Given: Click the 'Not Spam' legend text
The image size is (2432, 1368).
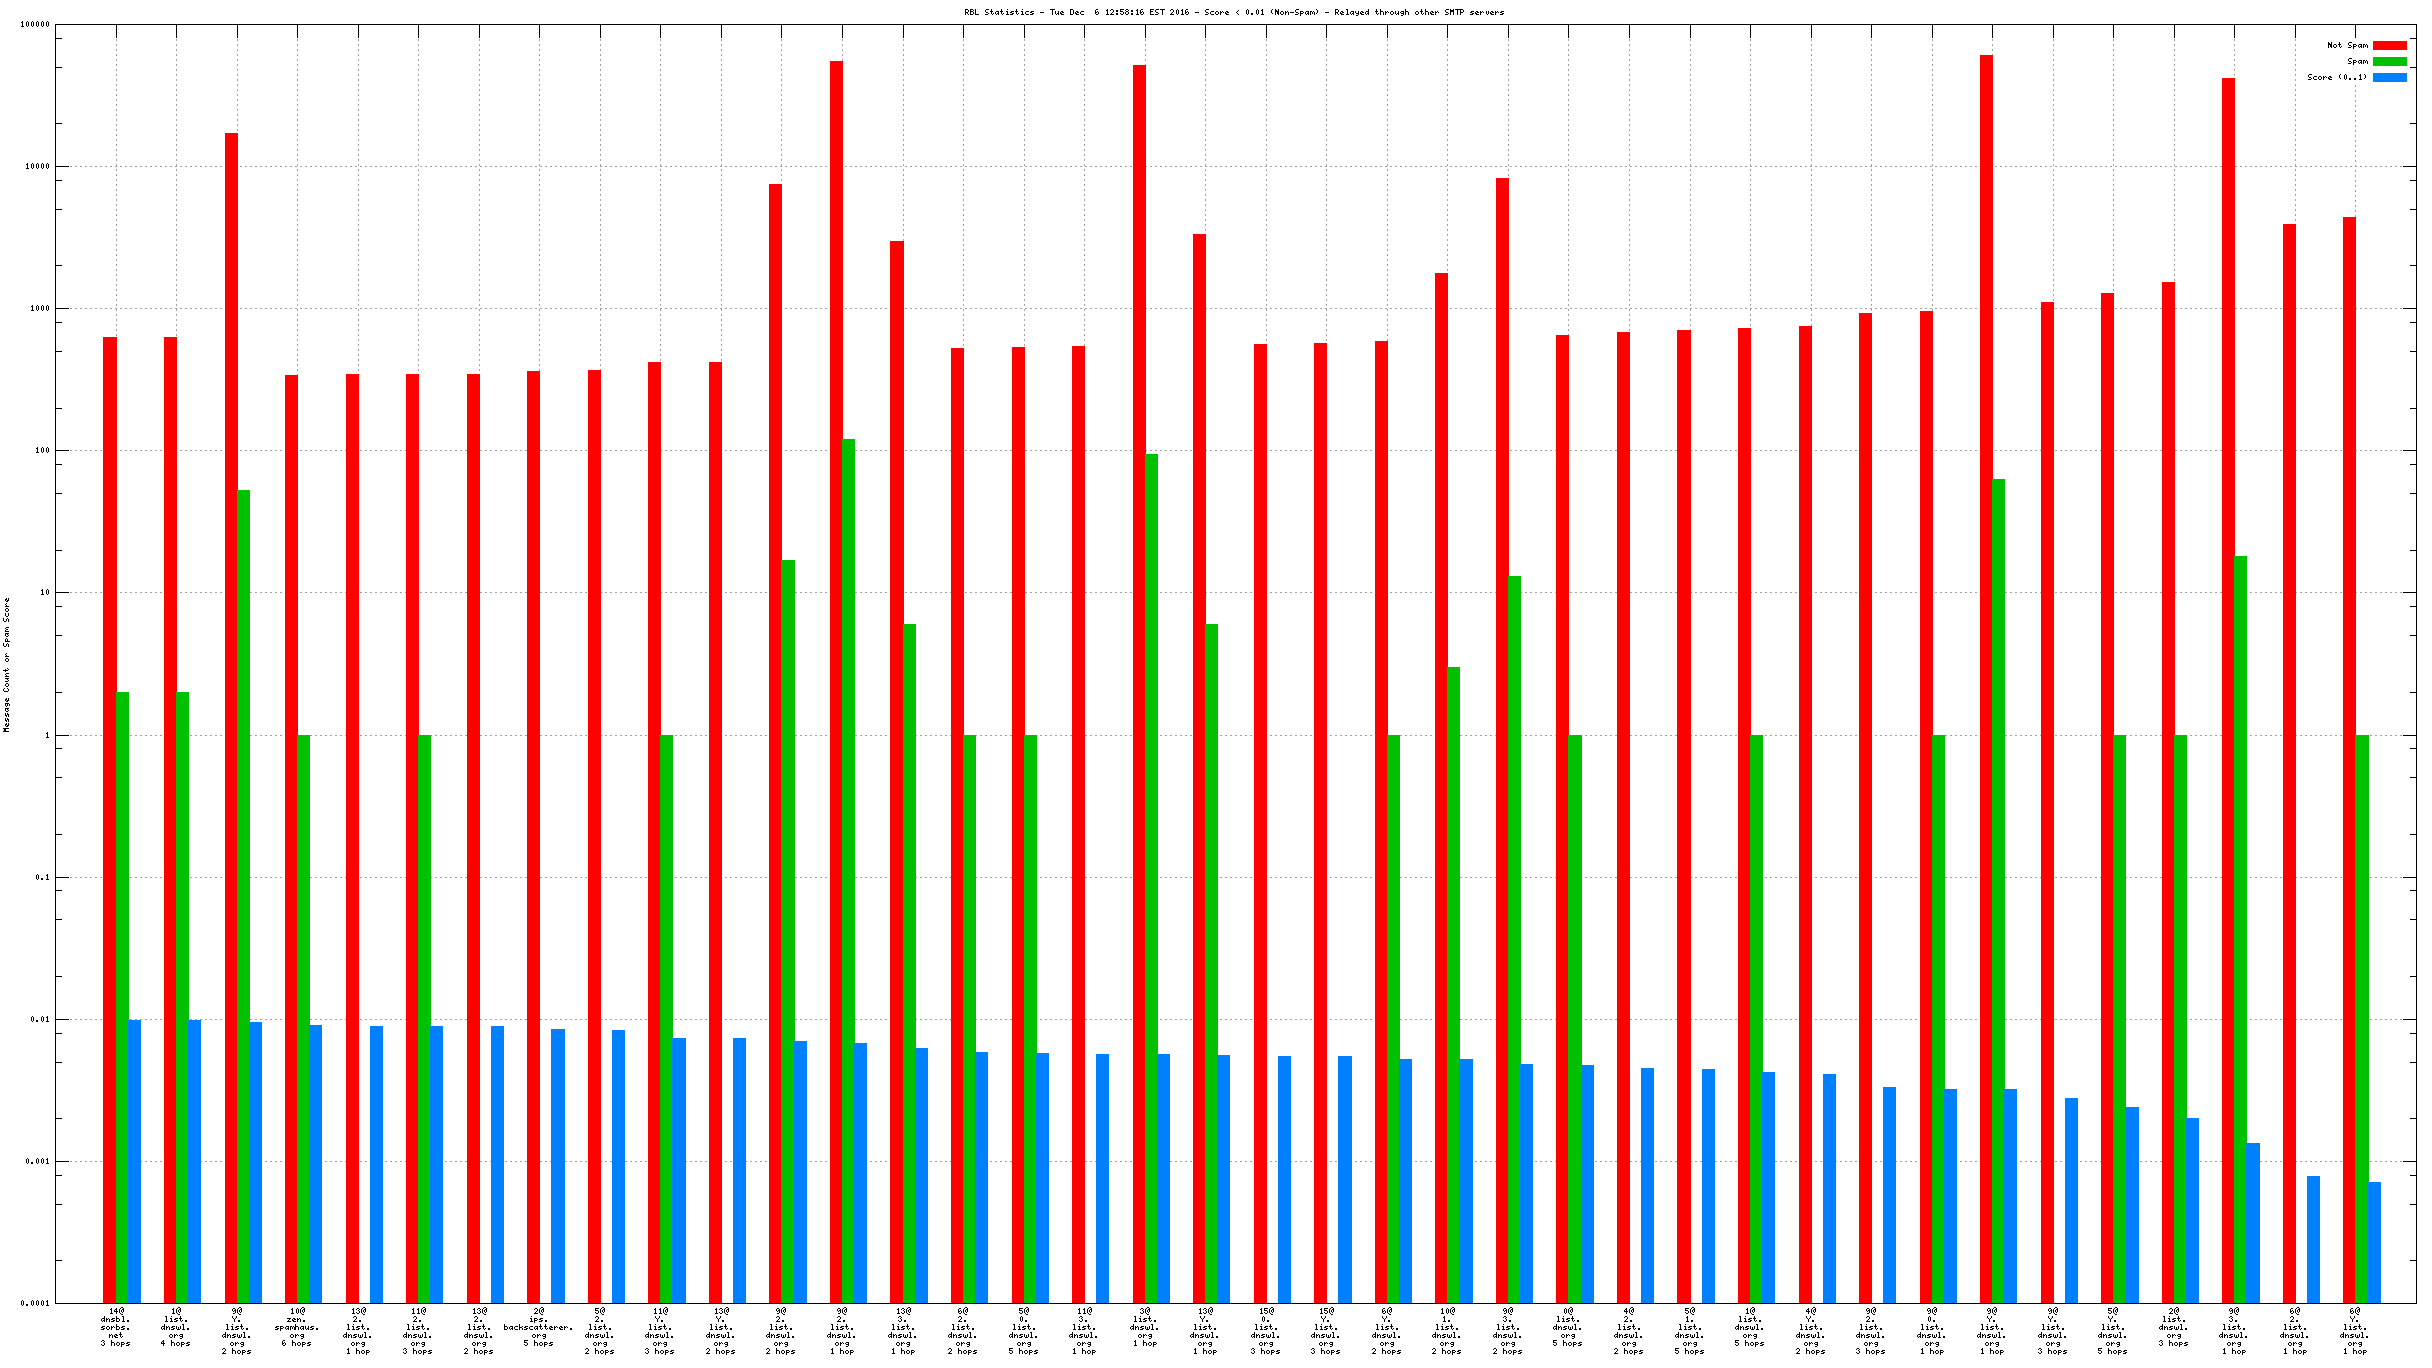Looking at the screenshot, I should [x=2347, y=46].
